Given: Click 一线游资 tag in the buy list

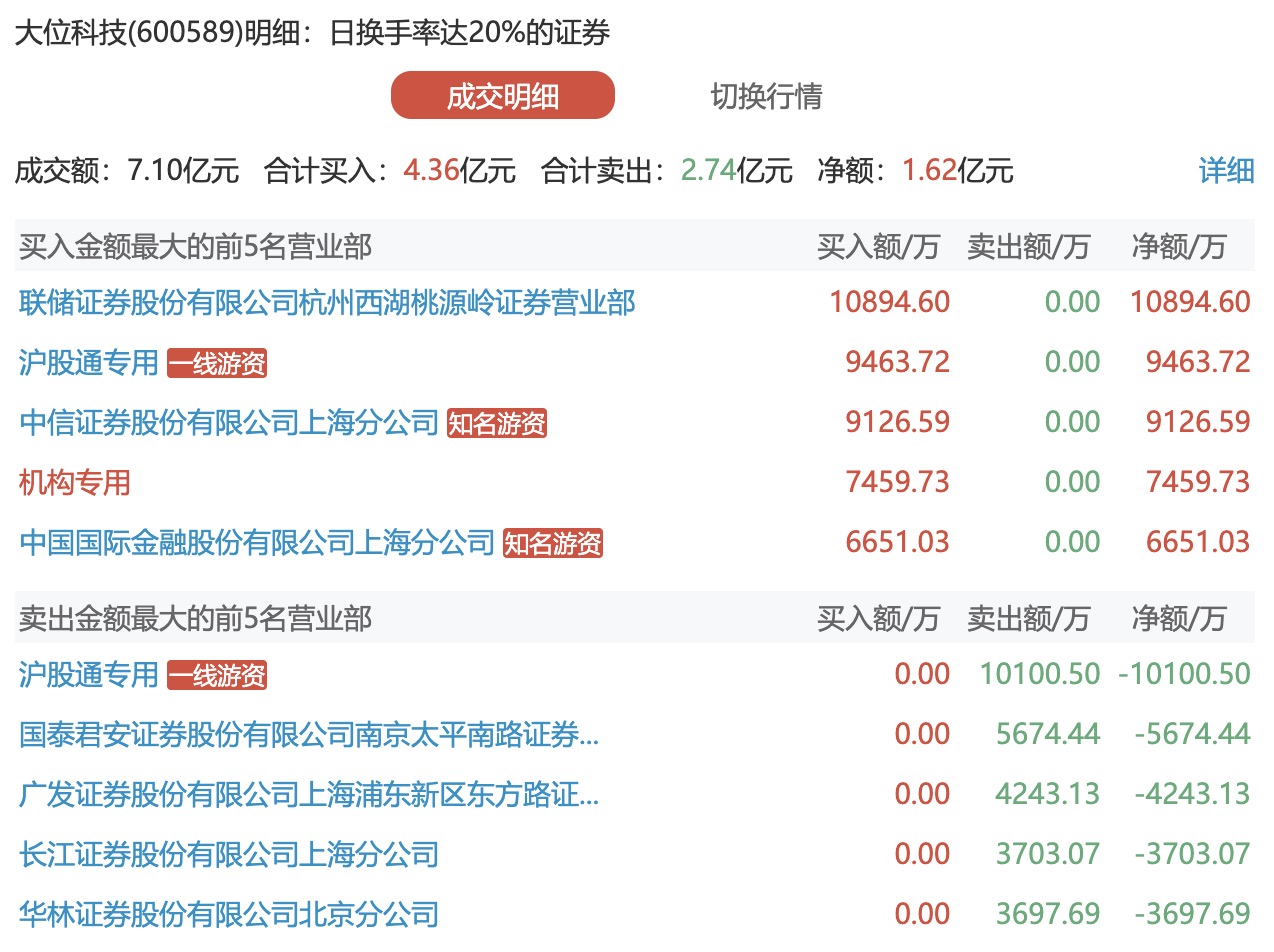Looking at the screenshot, I should 217,363.
